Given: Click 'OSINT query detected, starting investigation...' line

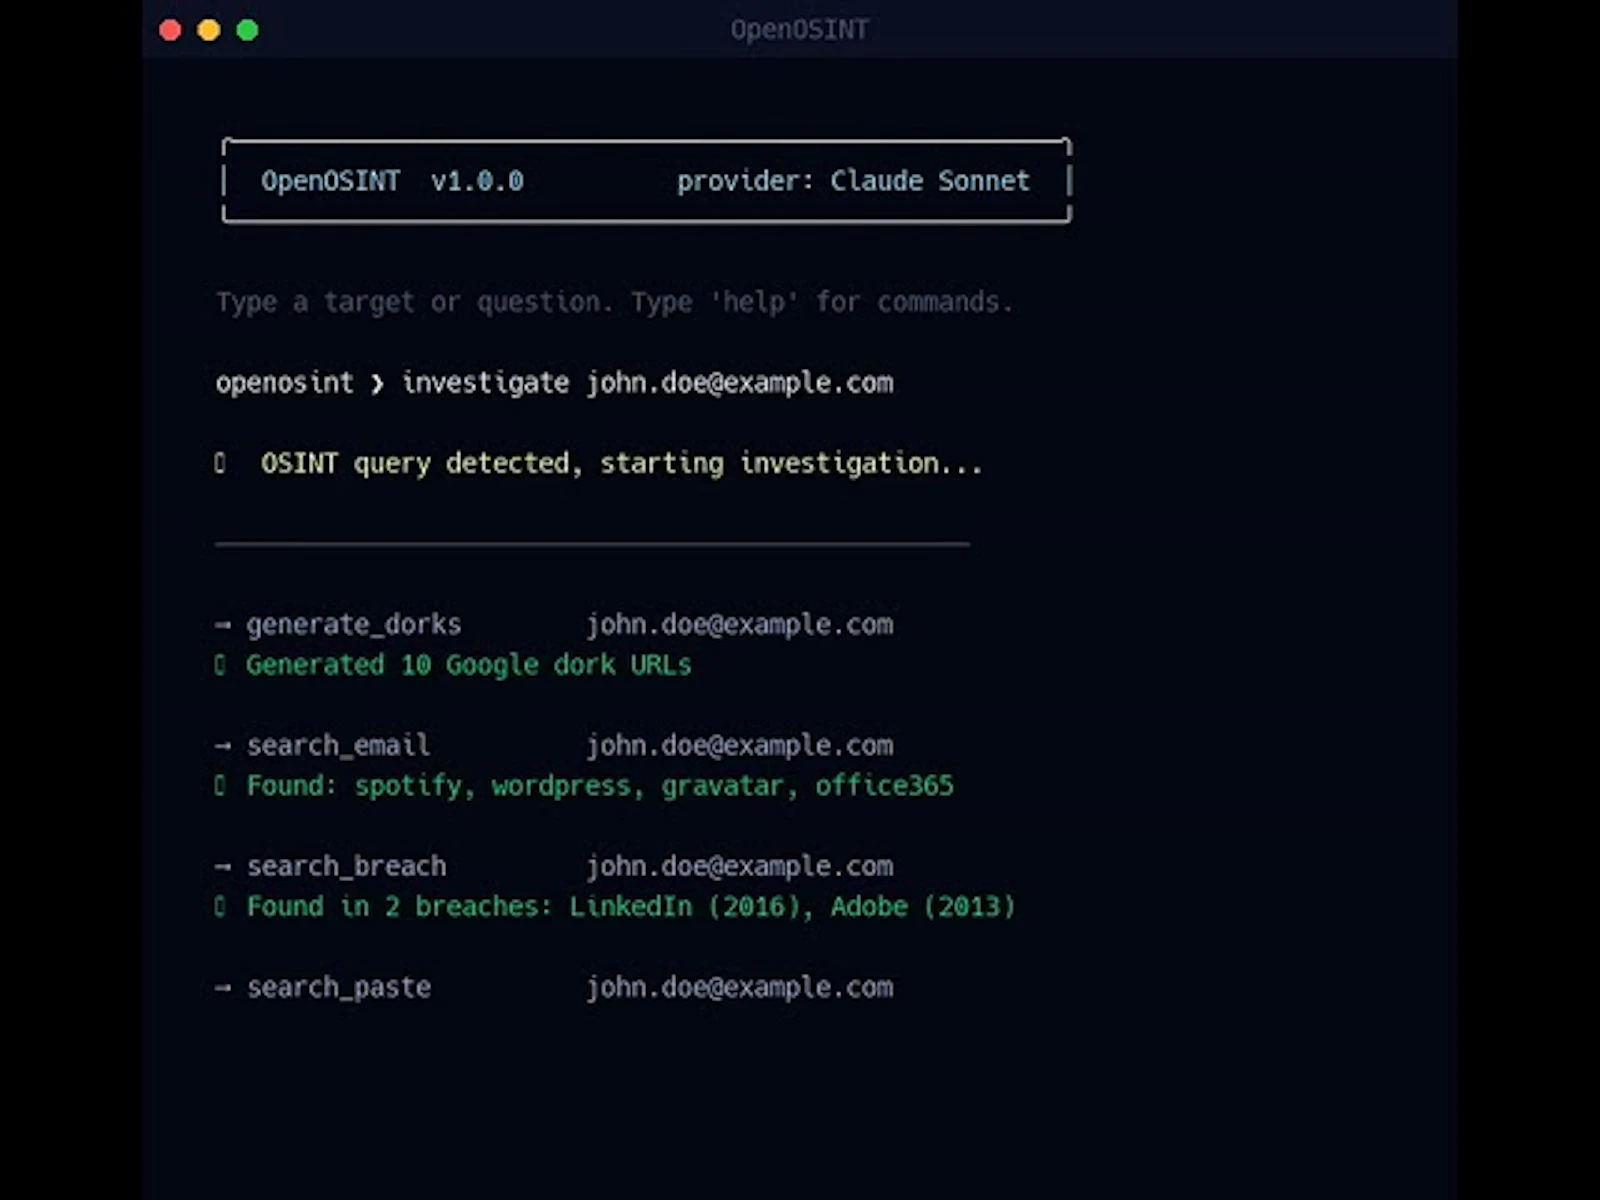Looking at the screenshot, I should pyautogui.click(x=621, y=464).
